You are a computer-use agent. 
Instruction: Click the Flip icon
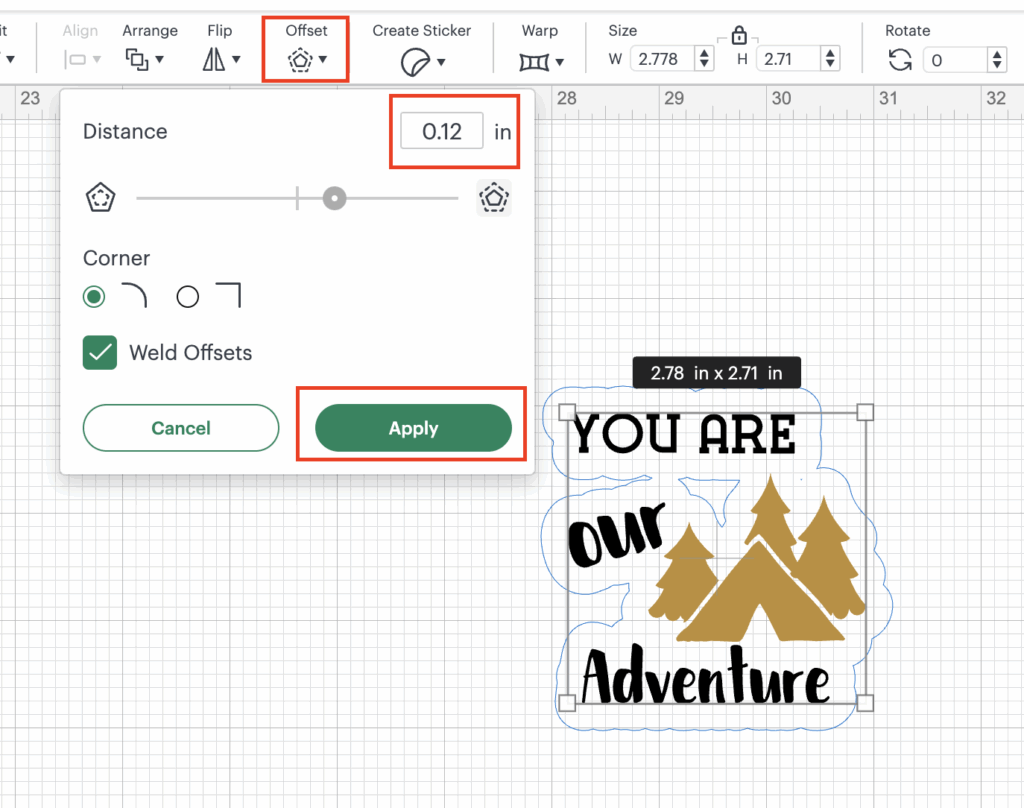click(214, 60)
